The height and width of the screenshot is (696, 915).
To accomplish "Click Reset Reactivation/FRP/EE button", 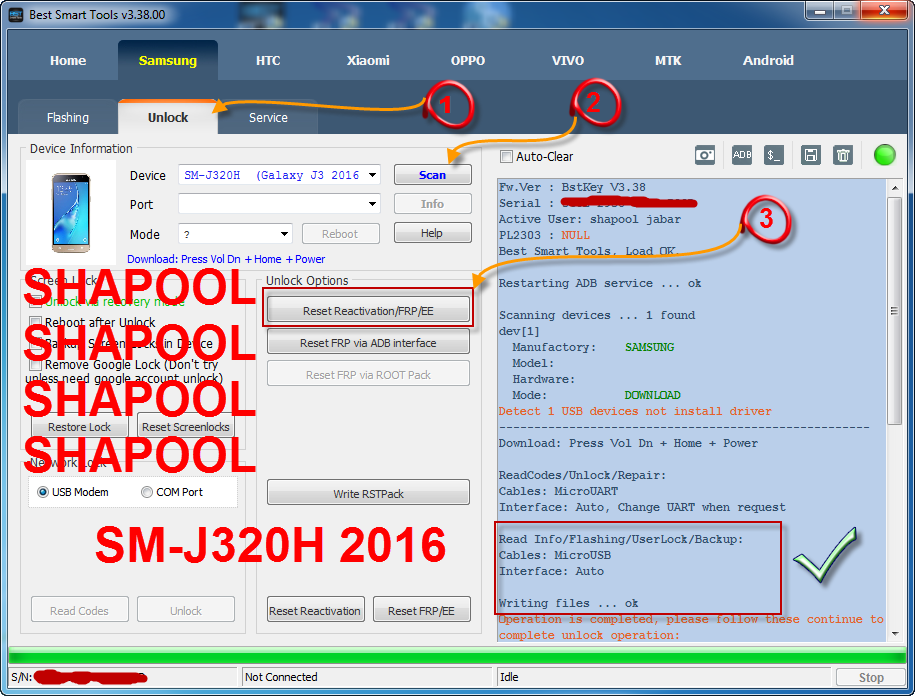I will (368, 310).
